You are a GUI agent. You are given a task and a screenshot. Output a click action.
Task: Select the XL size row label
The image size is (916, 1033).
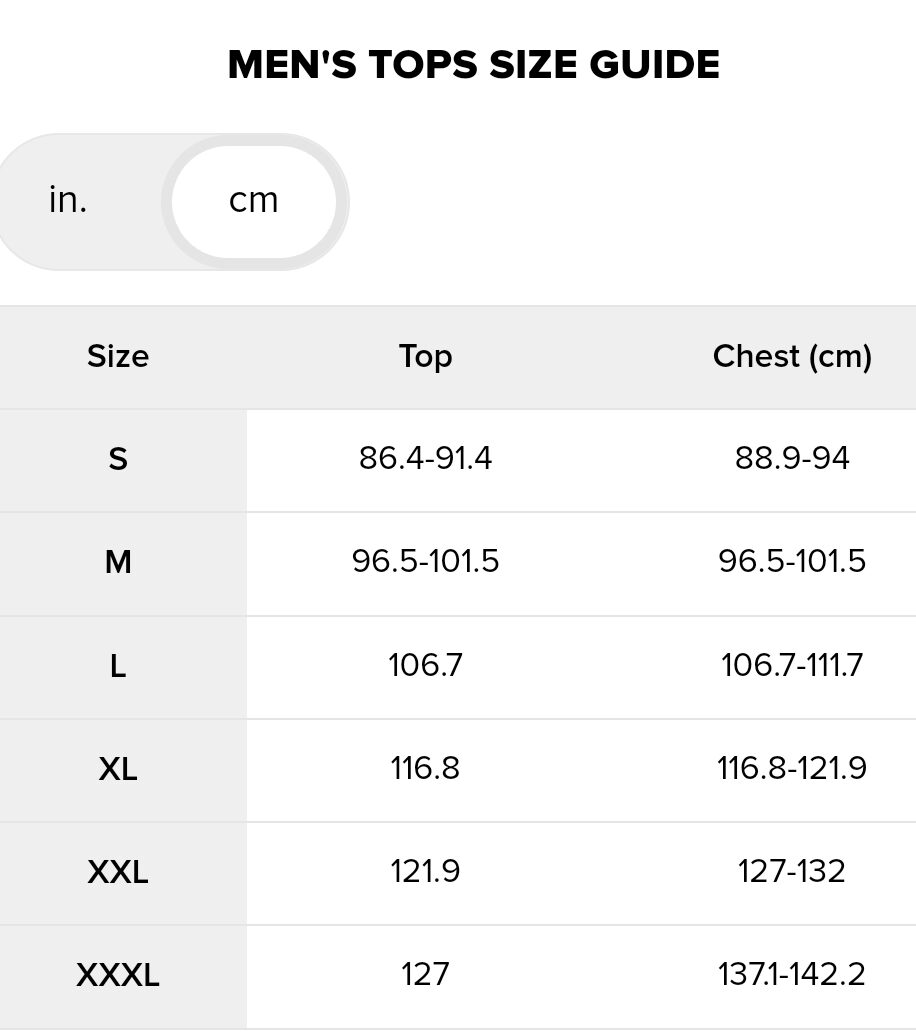click(118, 768)
